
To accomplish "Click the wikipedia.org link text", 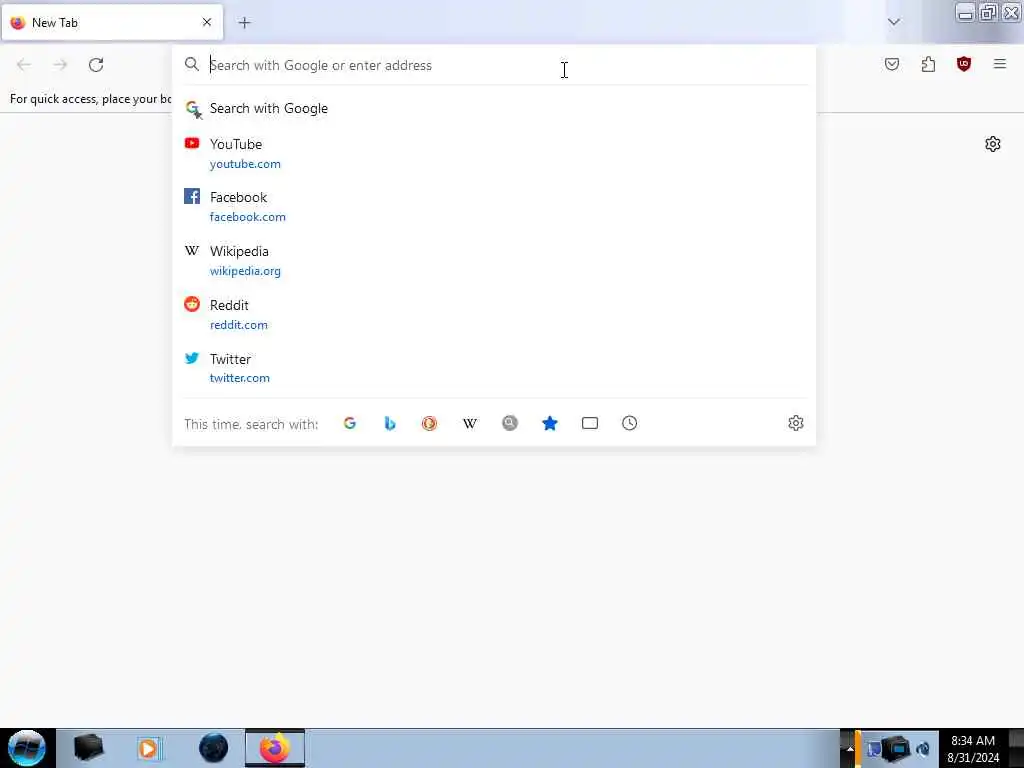I will click(245, 271).
